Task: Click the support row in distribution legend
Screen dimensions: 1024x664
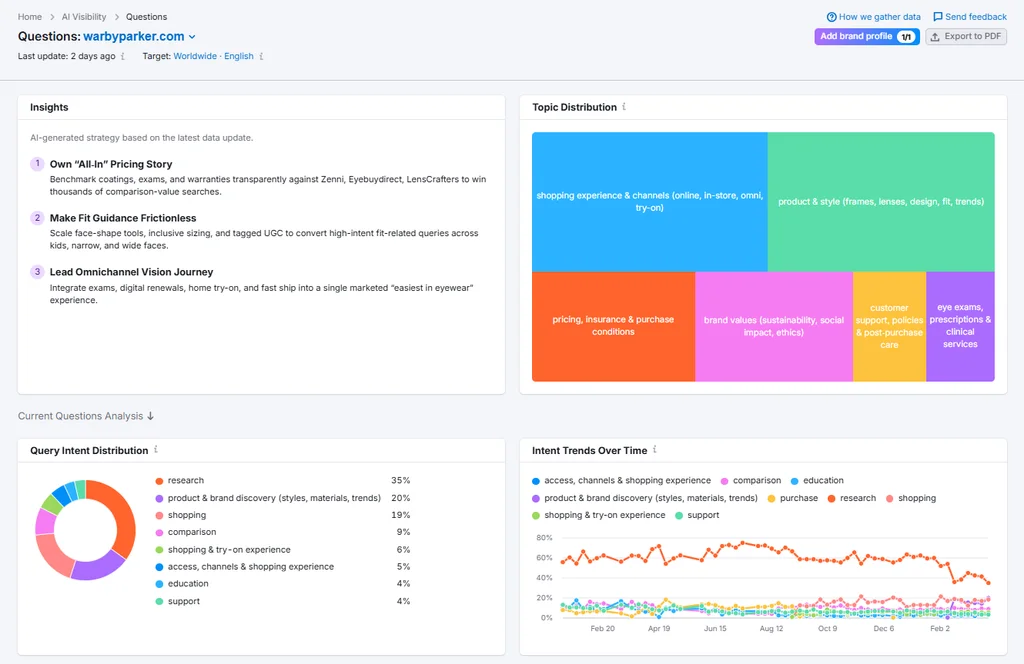Action: pyautogui.click(x=283, y=601)
